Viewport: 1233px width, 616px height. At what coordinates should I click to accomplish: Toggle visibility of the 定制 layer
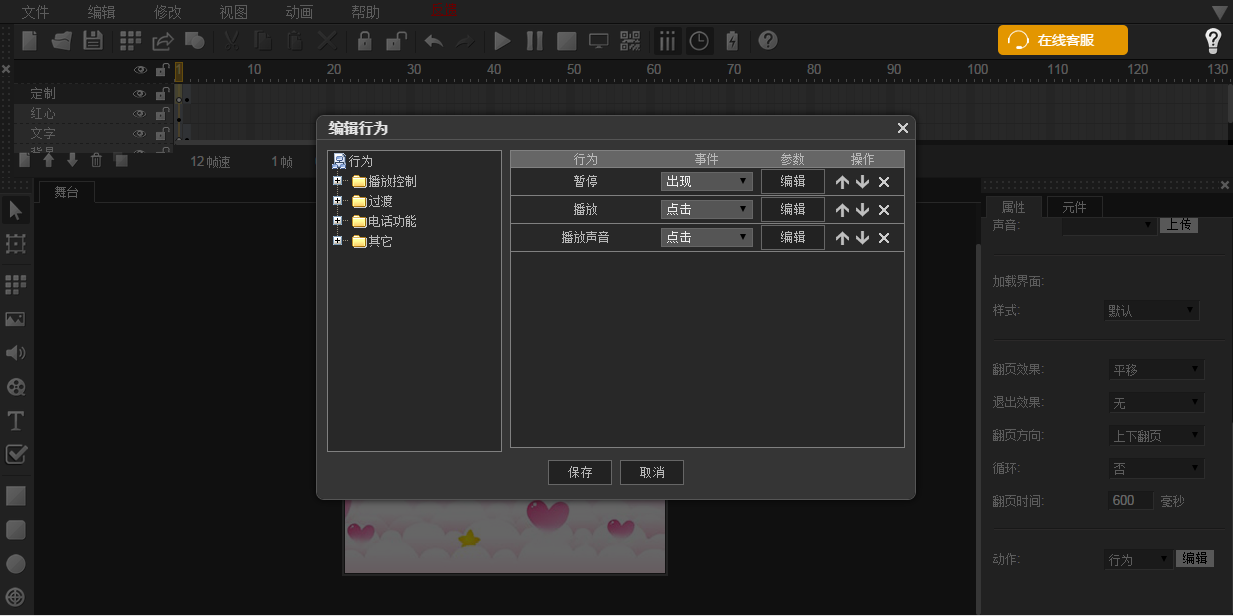140,94
